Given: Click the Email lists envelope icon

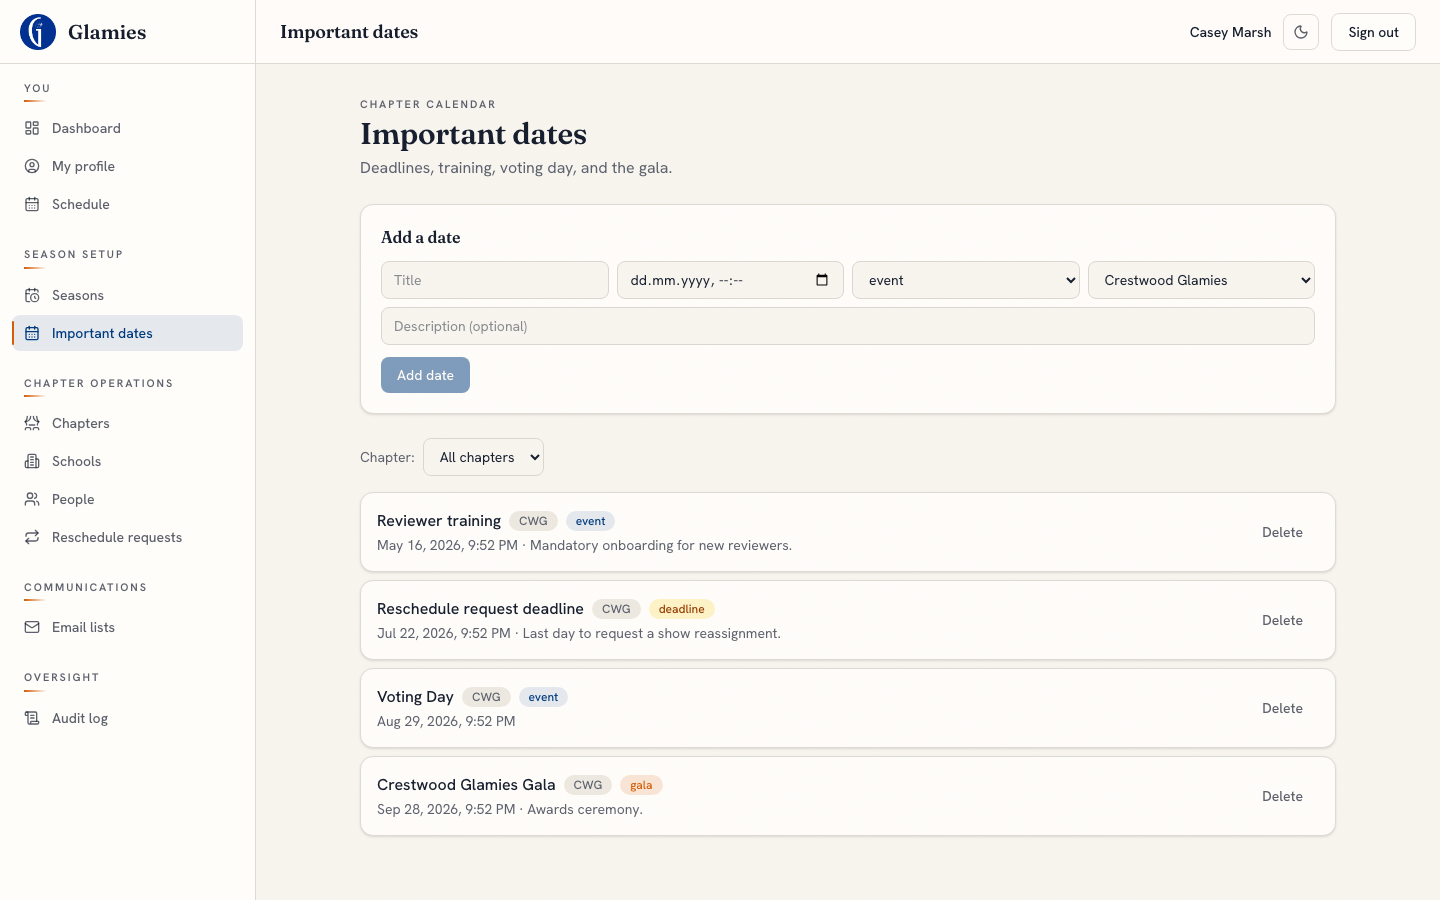Looking at the screenshot, I should point(32,627).
